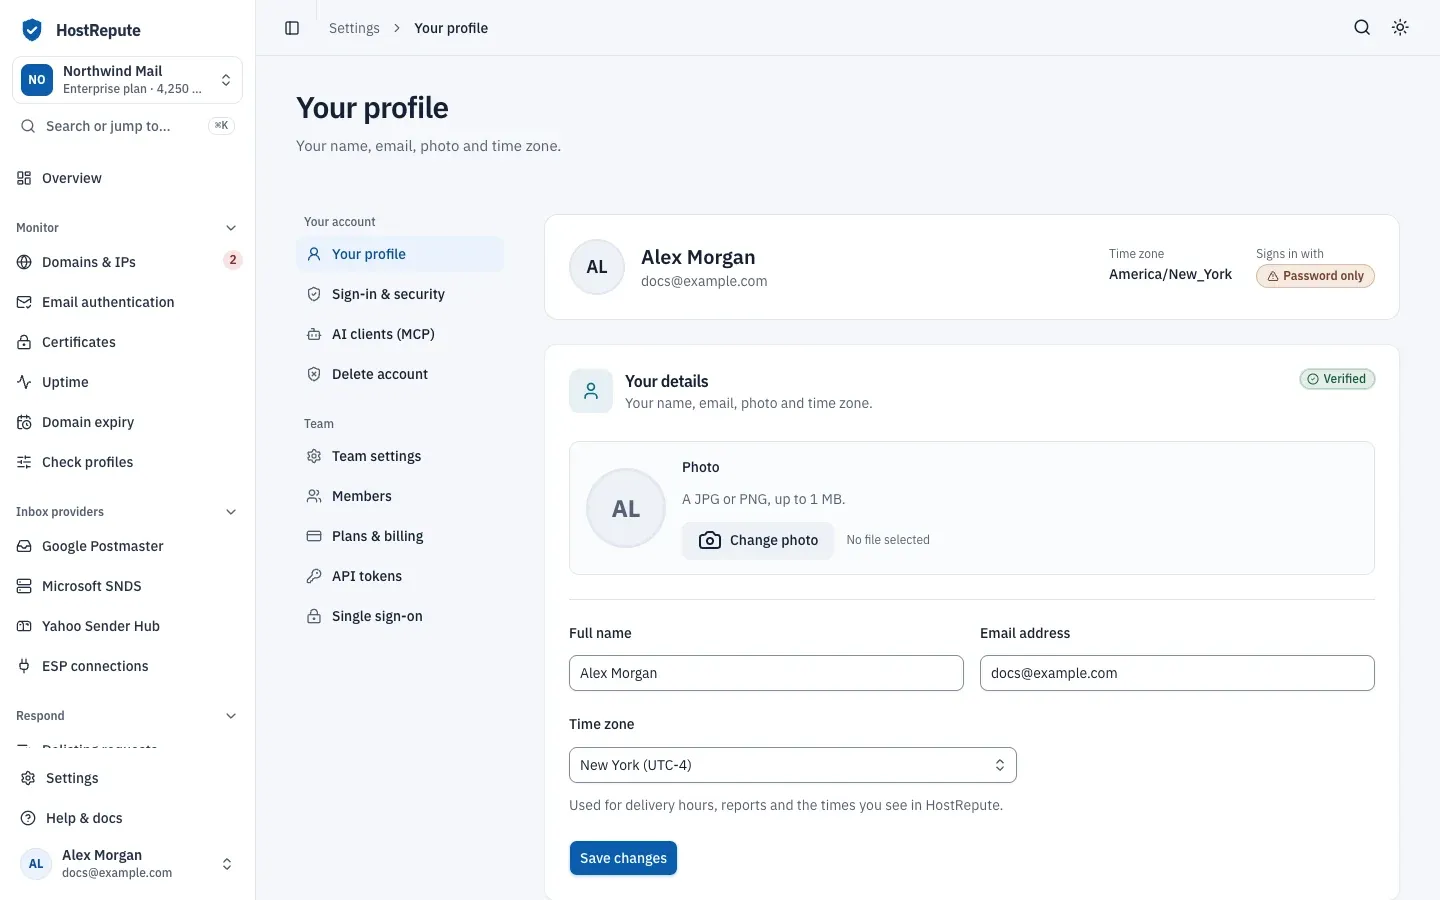Click the Email address input field
Screen dimensions: 1440x900
coord(1177,673)
